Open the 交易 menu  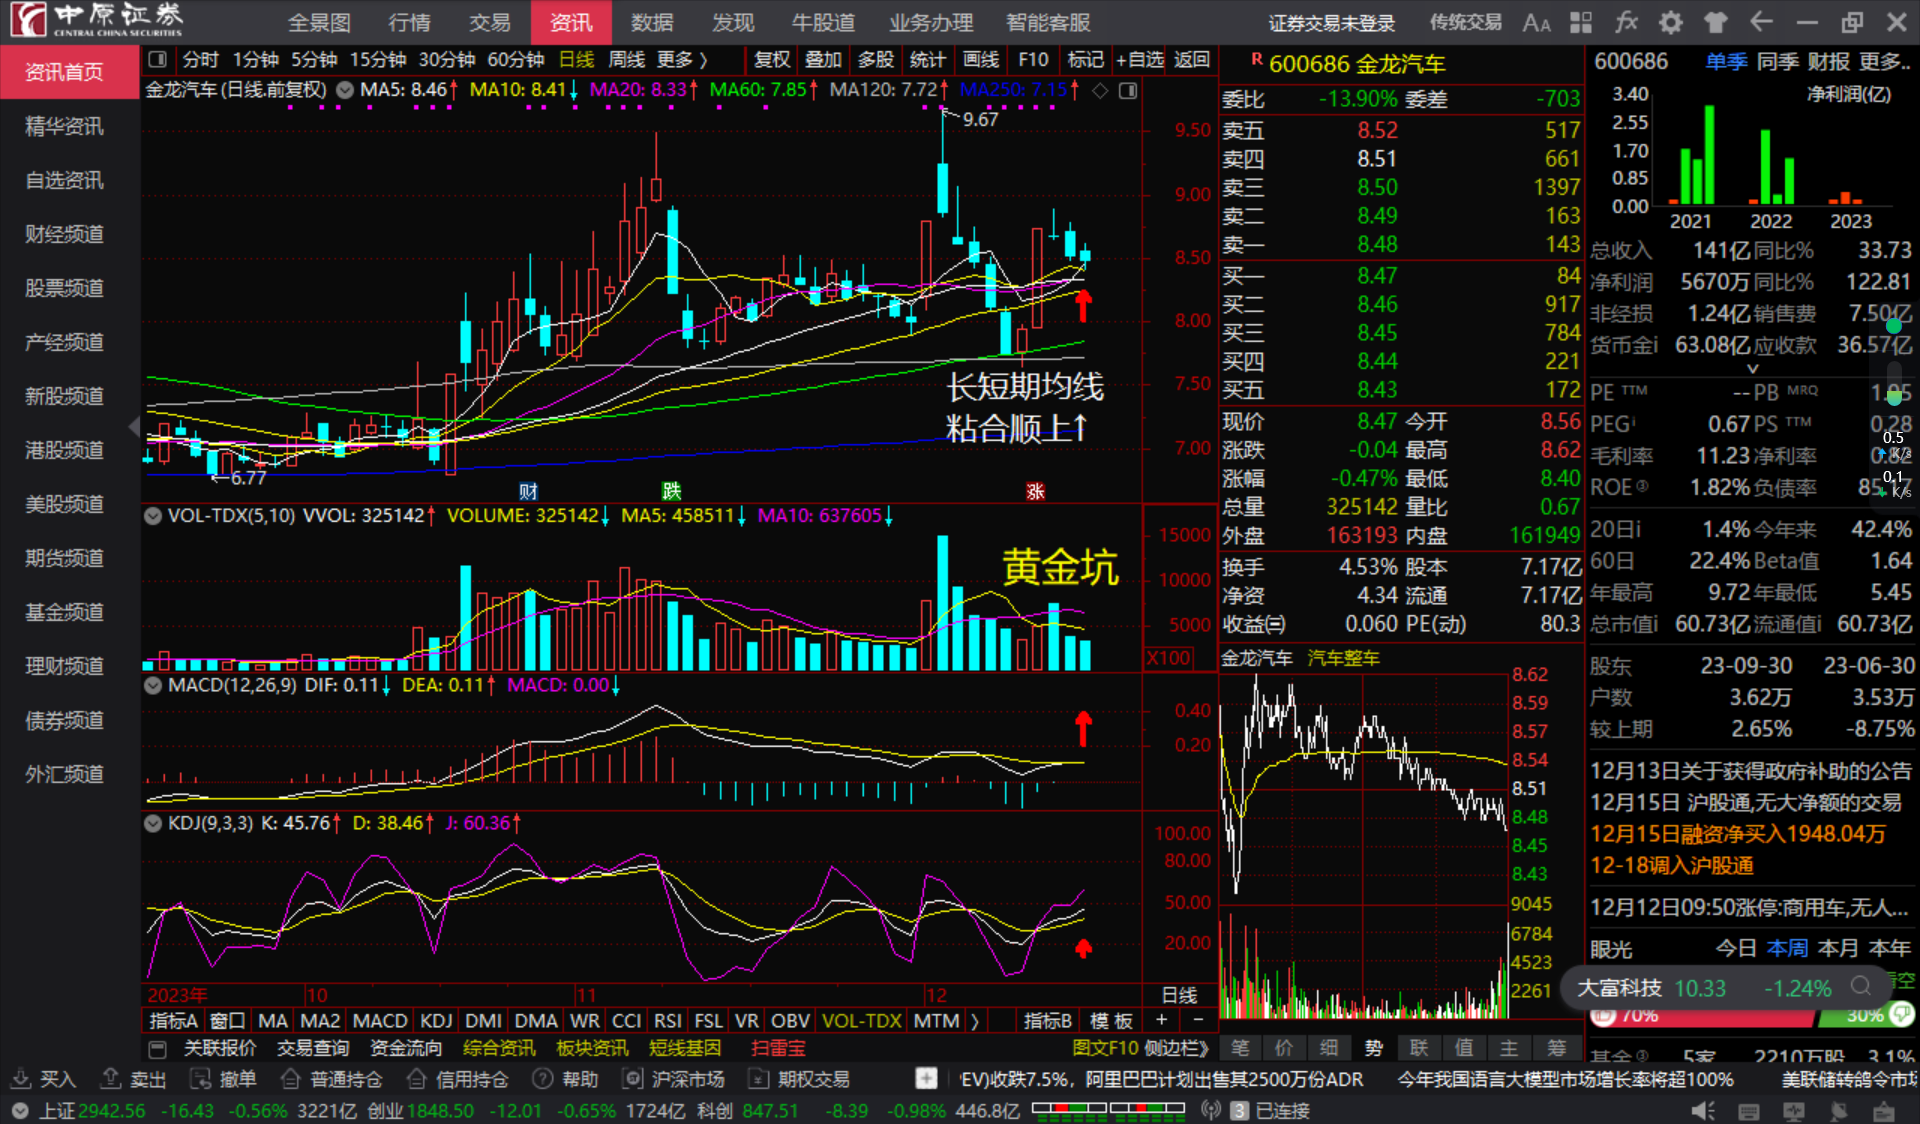click(490, 23)
